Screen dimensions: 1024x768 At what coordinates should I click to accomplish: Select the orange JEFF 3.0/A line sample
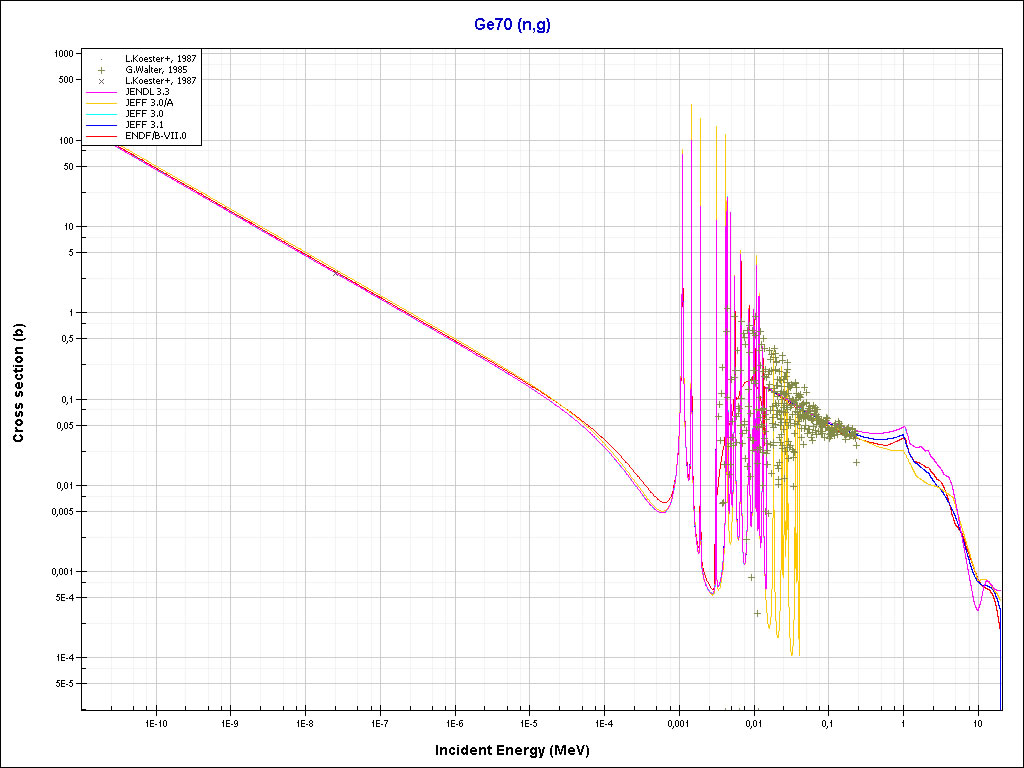click(102, 103)
